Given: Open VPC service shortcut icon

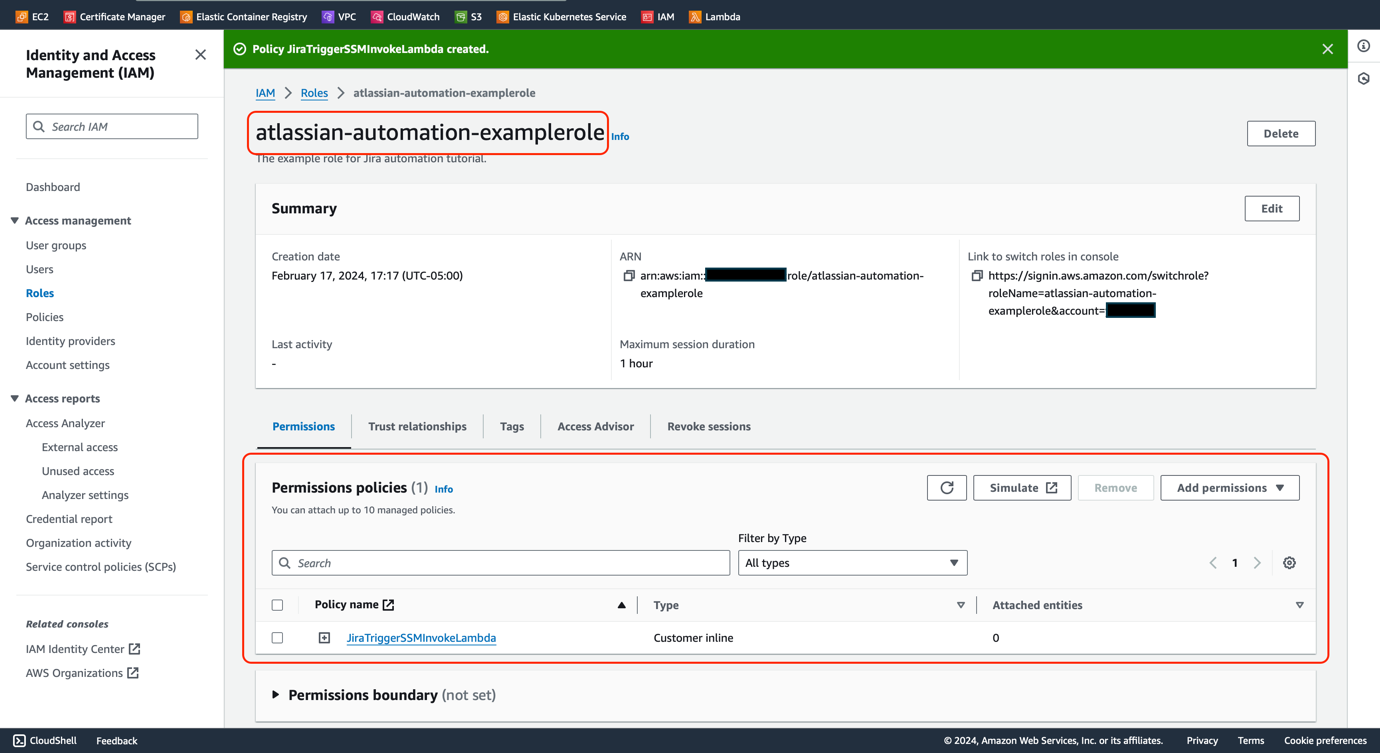Looking at the screenshot, I should tap(328, 16).
